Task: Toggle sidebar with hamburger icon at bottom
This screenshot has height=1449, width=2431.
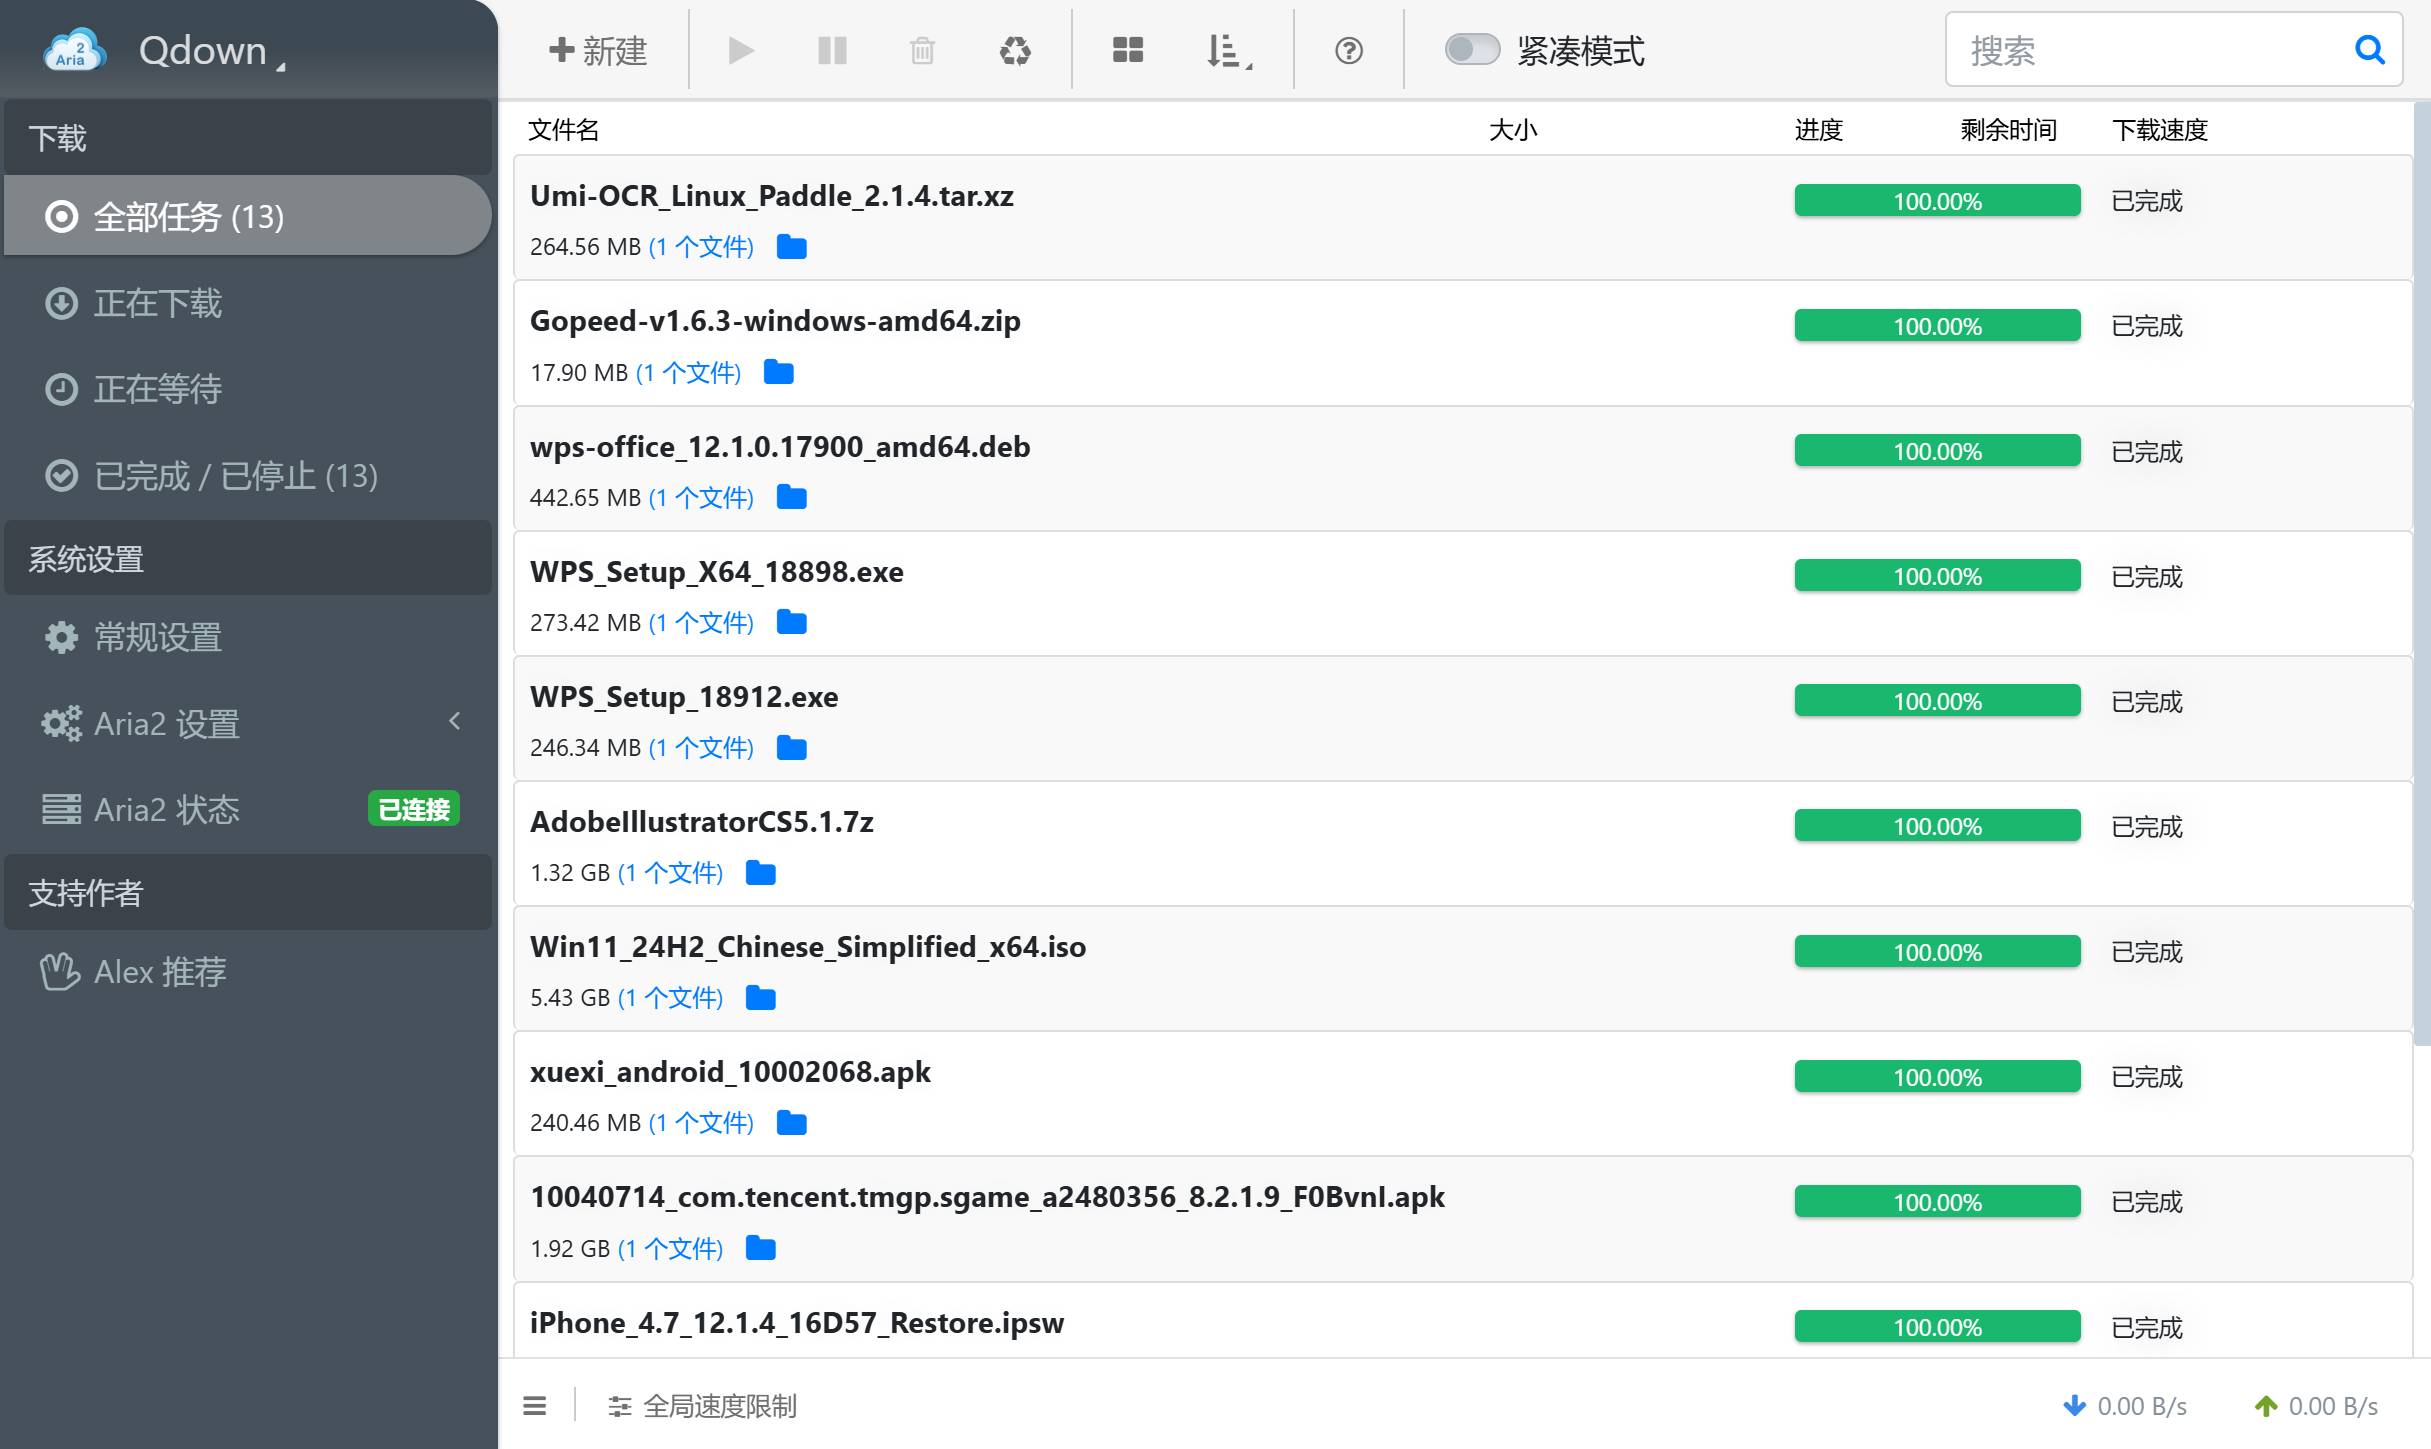Action: (535, 1406)
